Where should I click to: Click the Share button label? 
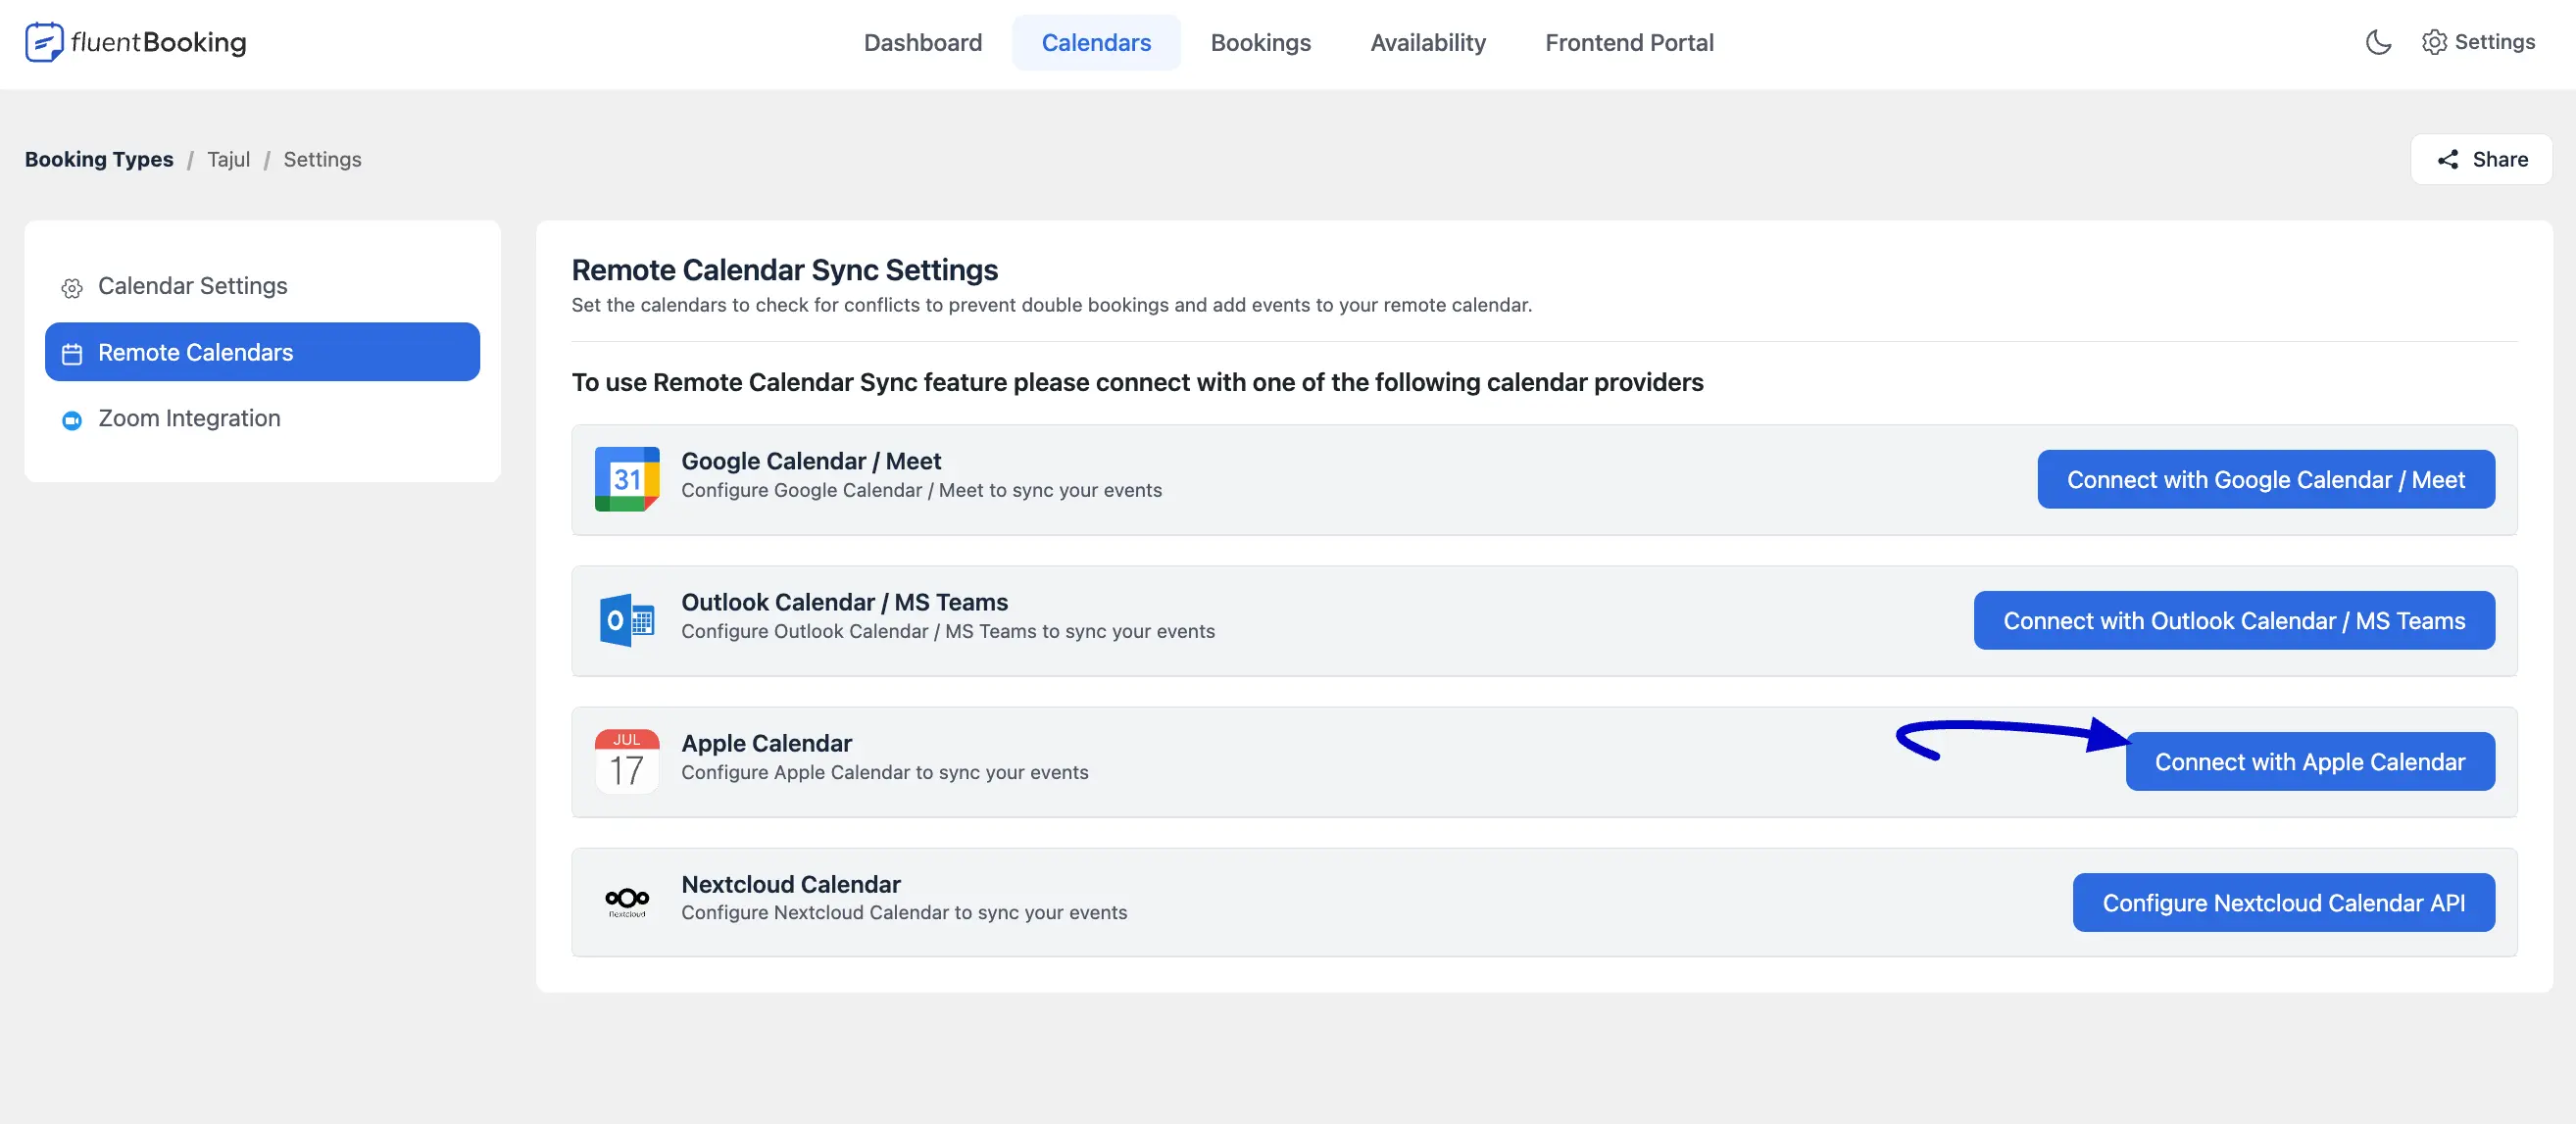[2500, 160]
